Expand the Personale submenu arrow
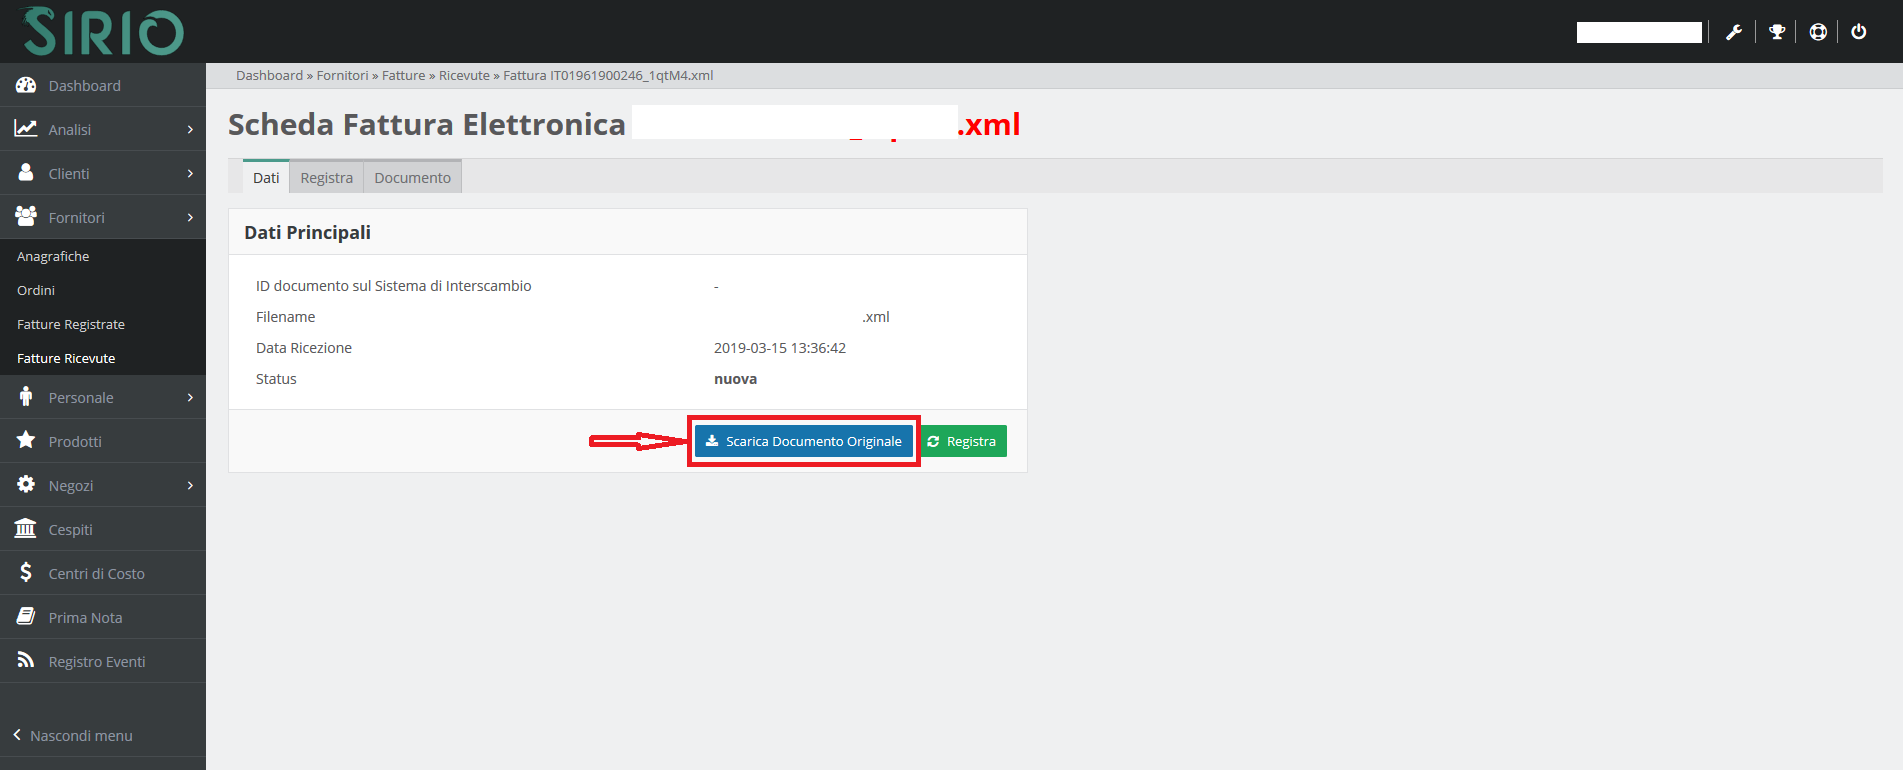This screenshot has height=770, width=1903. (190, 398)
